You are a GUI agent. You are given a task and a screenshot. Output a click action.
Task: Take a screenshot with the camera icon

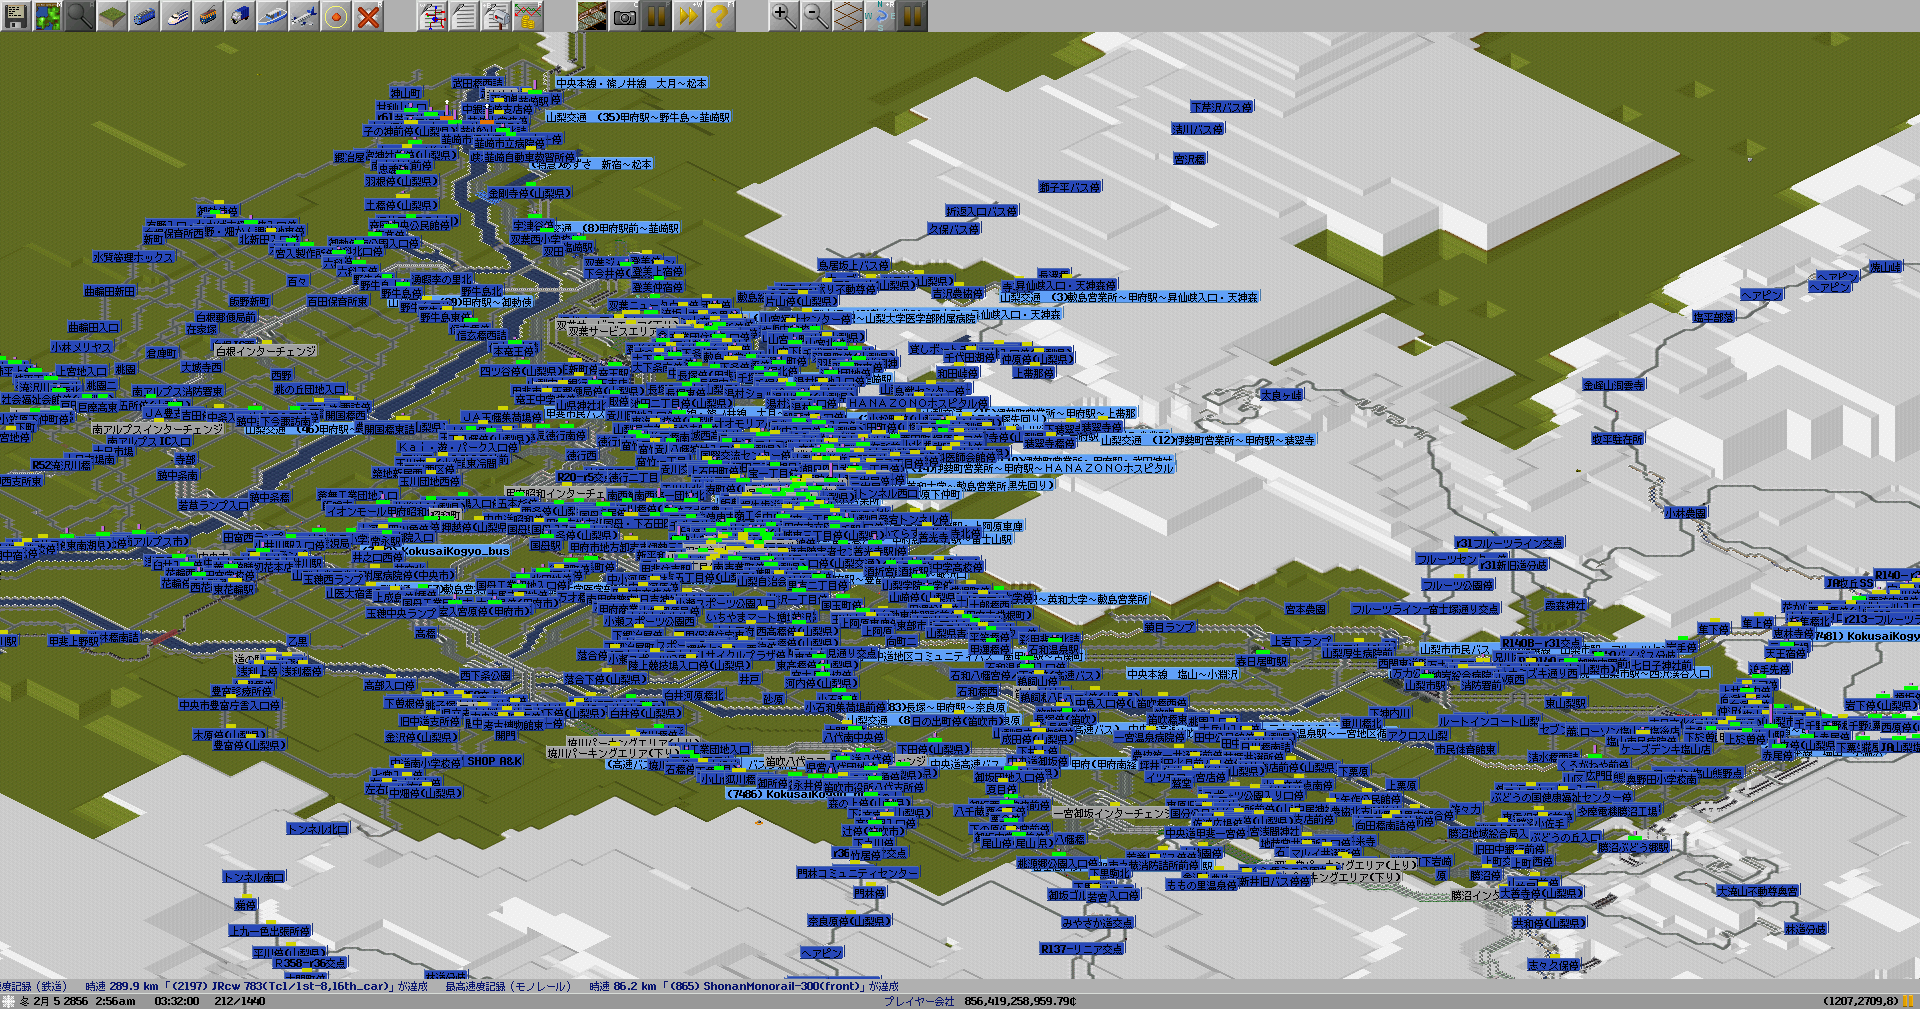click(624, 16)
